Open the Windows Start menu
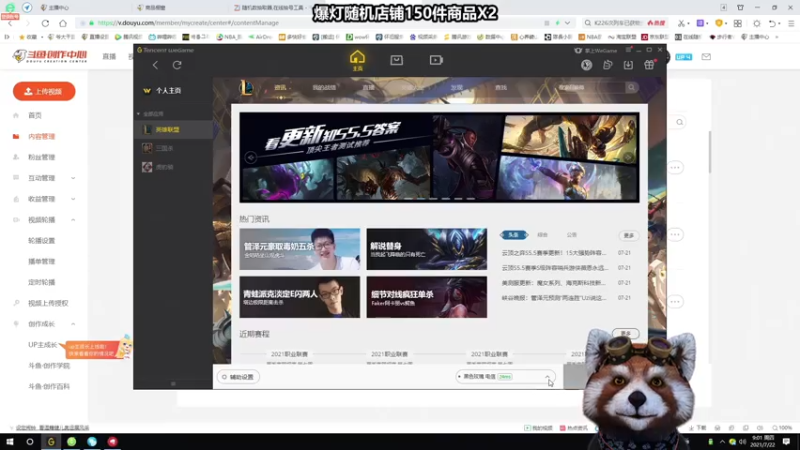Image resolution: width=800 pixels, height=450 pixels. pos(10,442)
